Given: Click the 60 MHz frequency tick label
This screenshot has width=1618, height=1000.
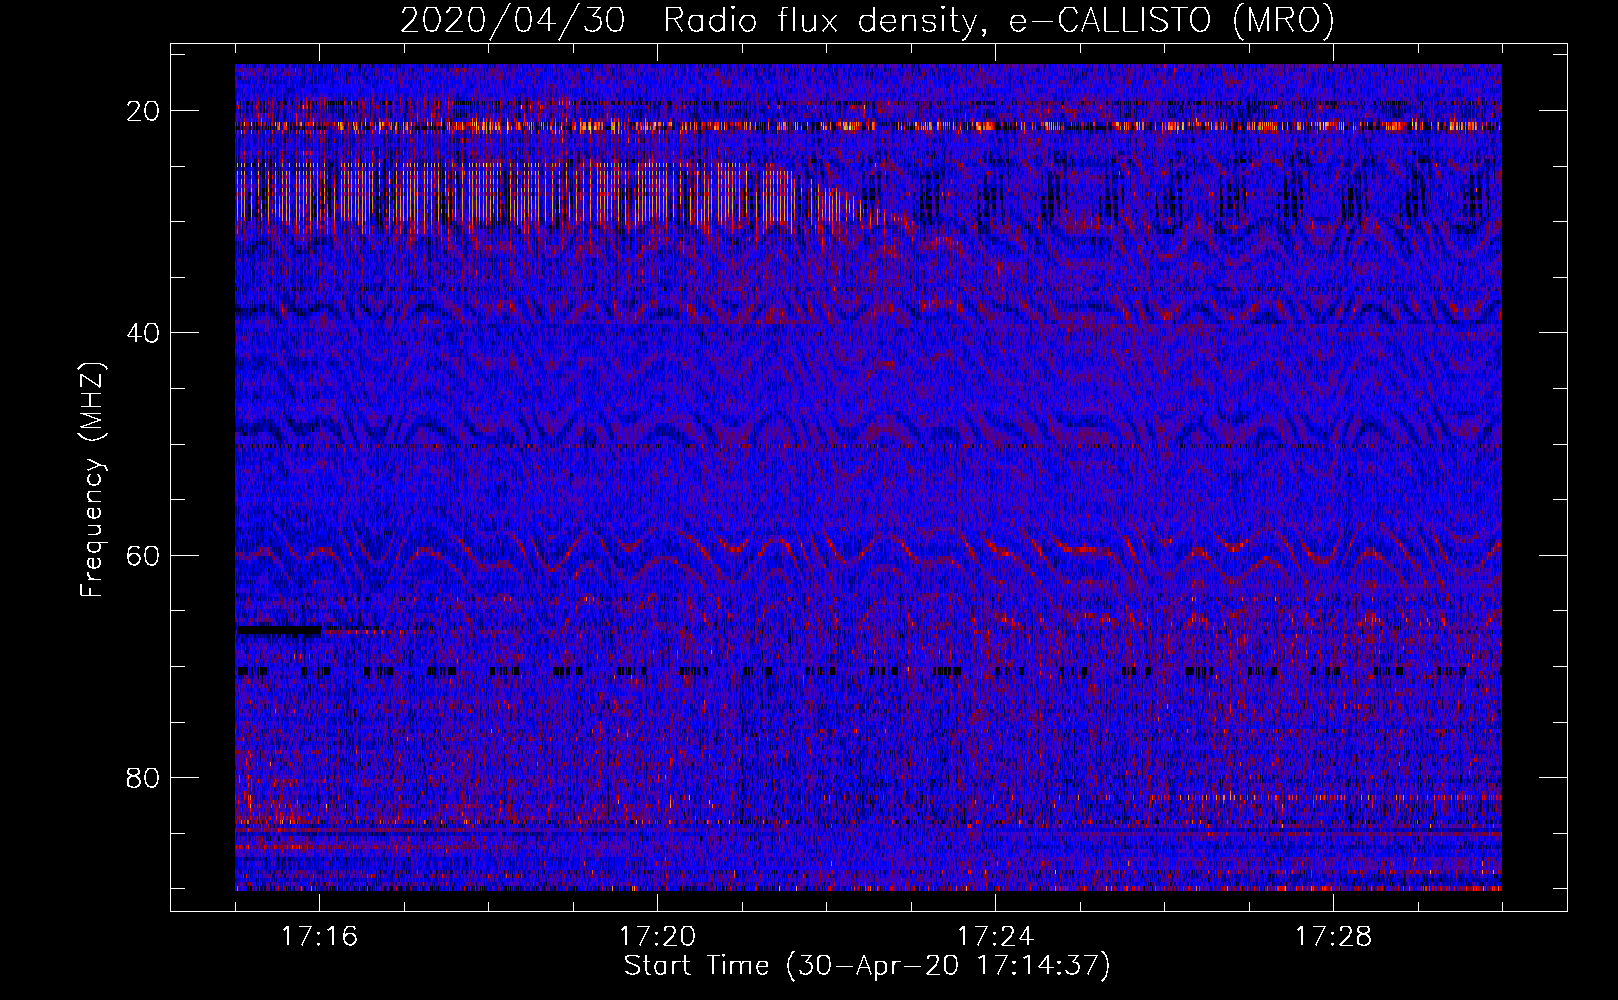Looking at the screenshot, I should (144, 555).
